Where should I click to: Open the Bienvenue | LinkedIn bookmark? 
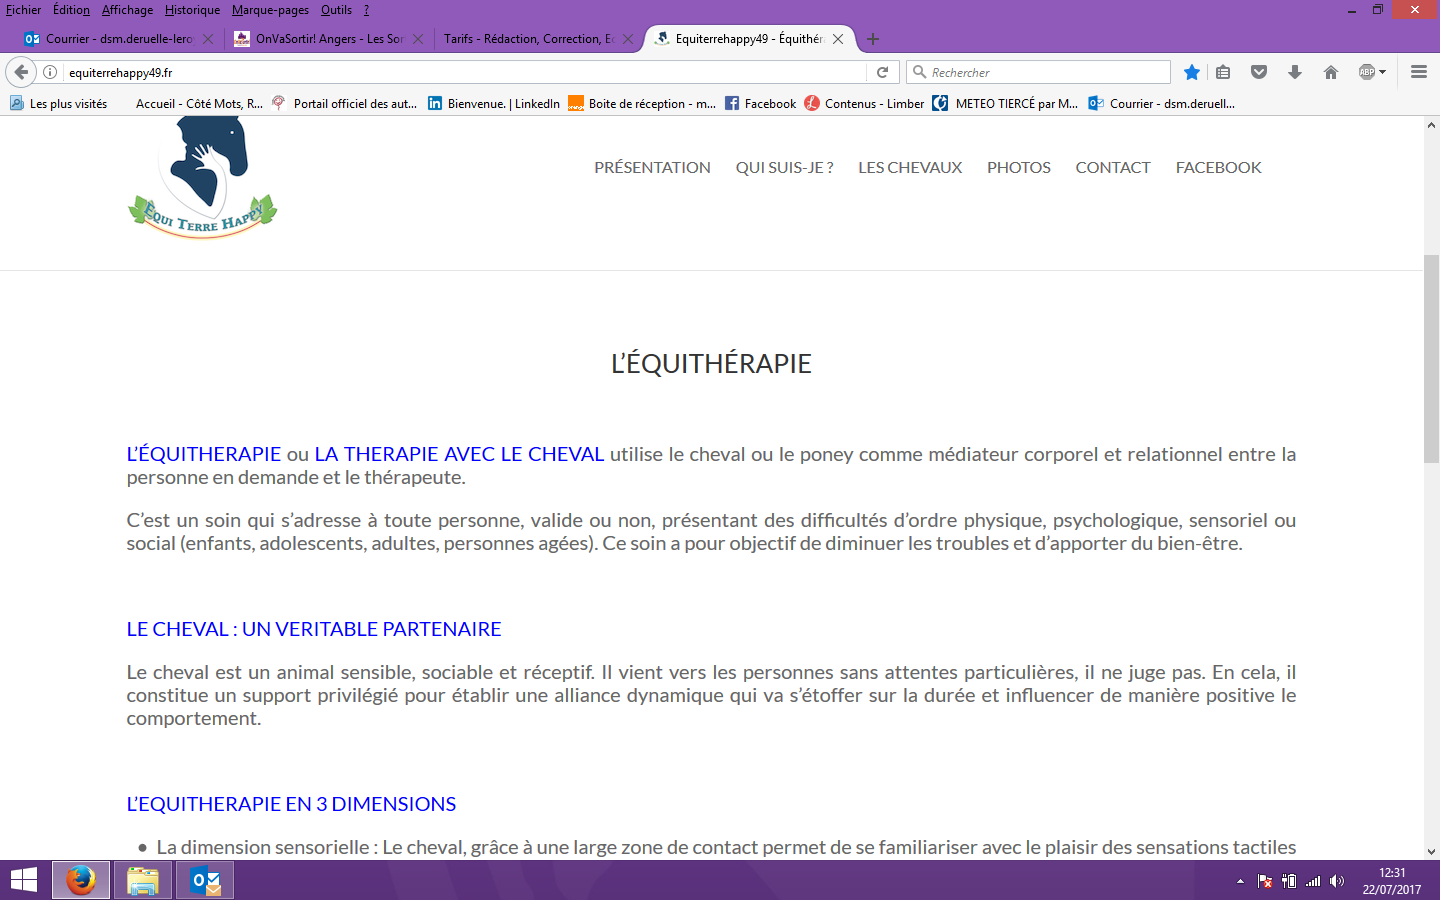pos(494,103)
